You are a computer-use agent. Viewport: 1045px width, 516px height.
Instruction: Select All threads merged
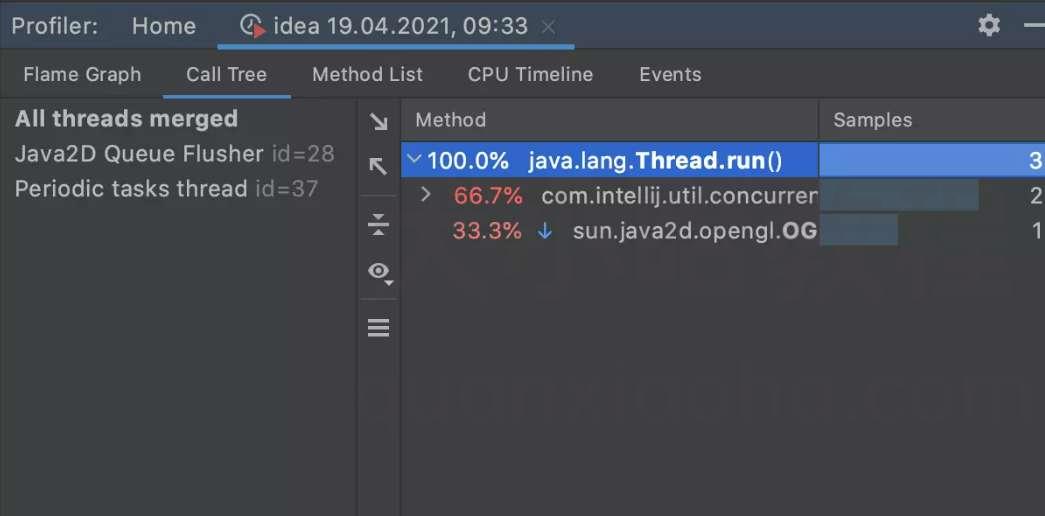(x=126, y=119)
